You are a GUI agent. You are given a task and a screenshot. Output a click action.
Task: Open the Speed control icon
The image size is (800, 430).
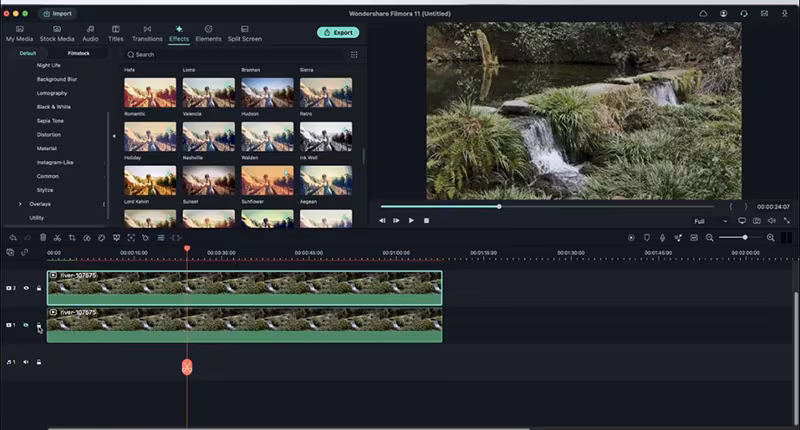(87, 238)
